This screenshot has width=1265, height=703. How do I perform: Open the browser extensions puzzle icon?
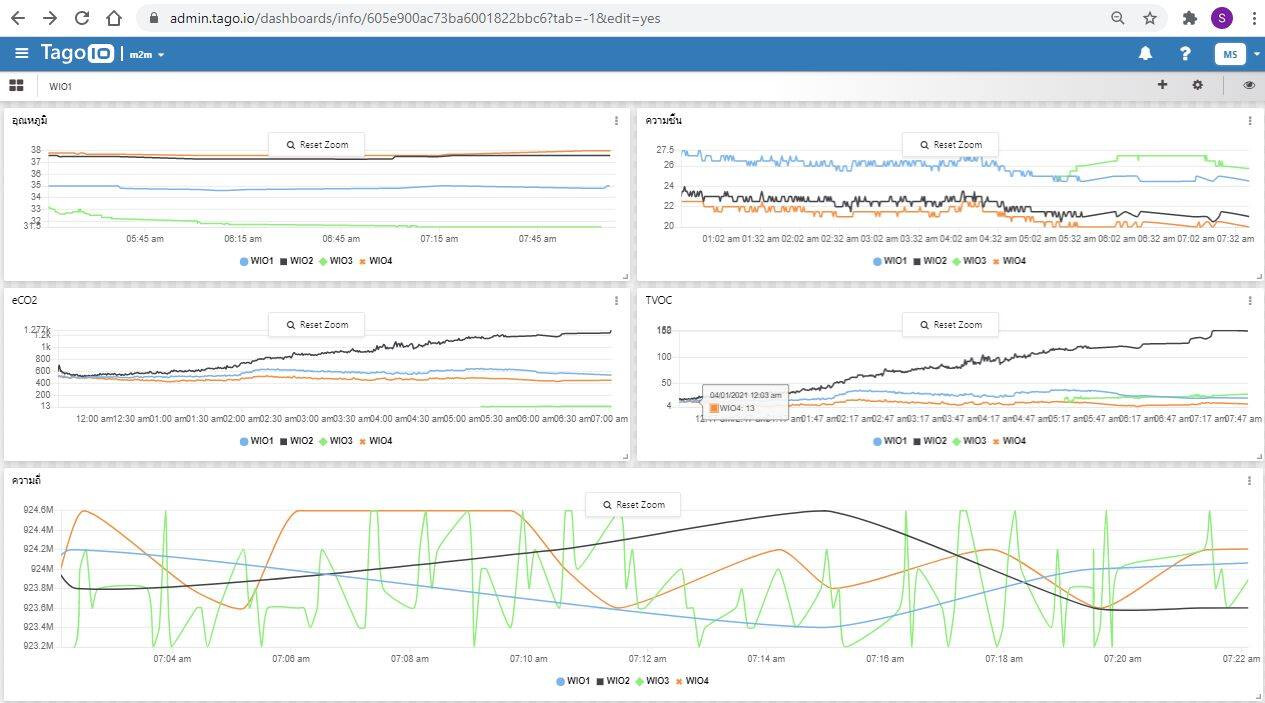pyautogui.click(x=1189, y=18)
